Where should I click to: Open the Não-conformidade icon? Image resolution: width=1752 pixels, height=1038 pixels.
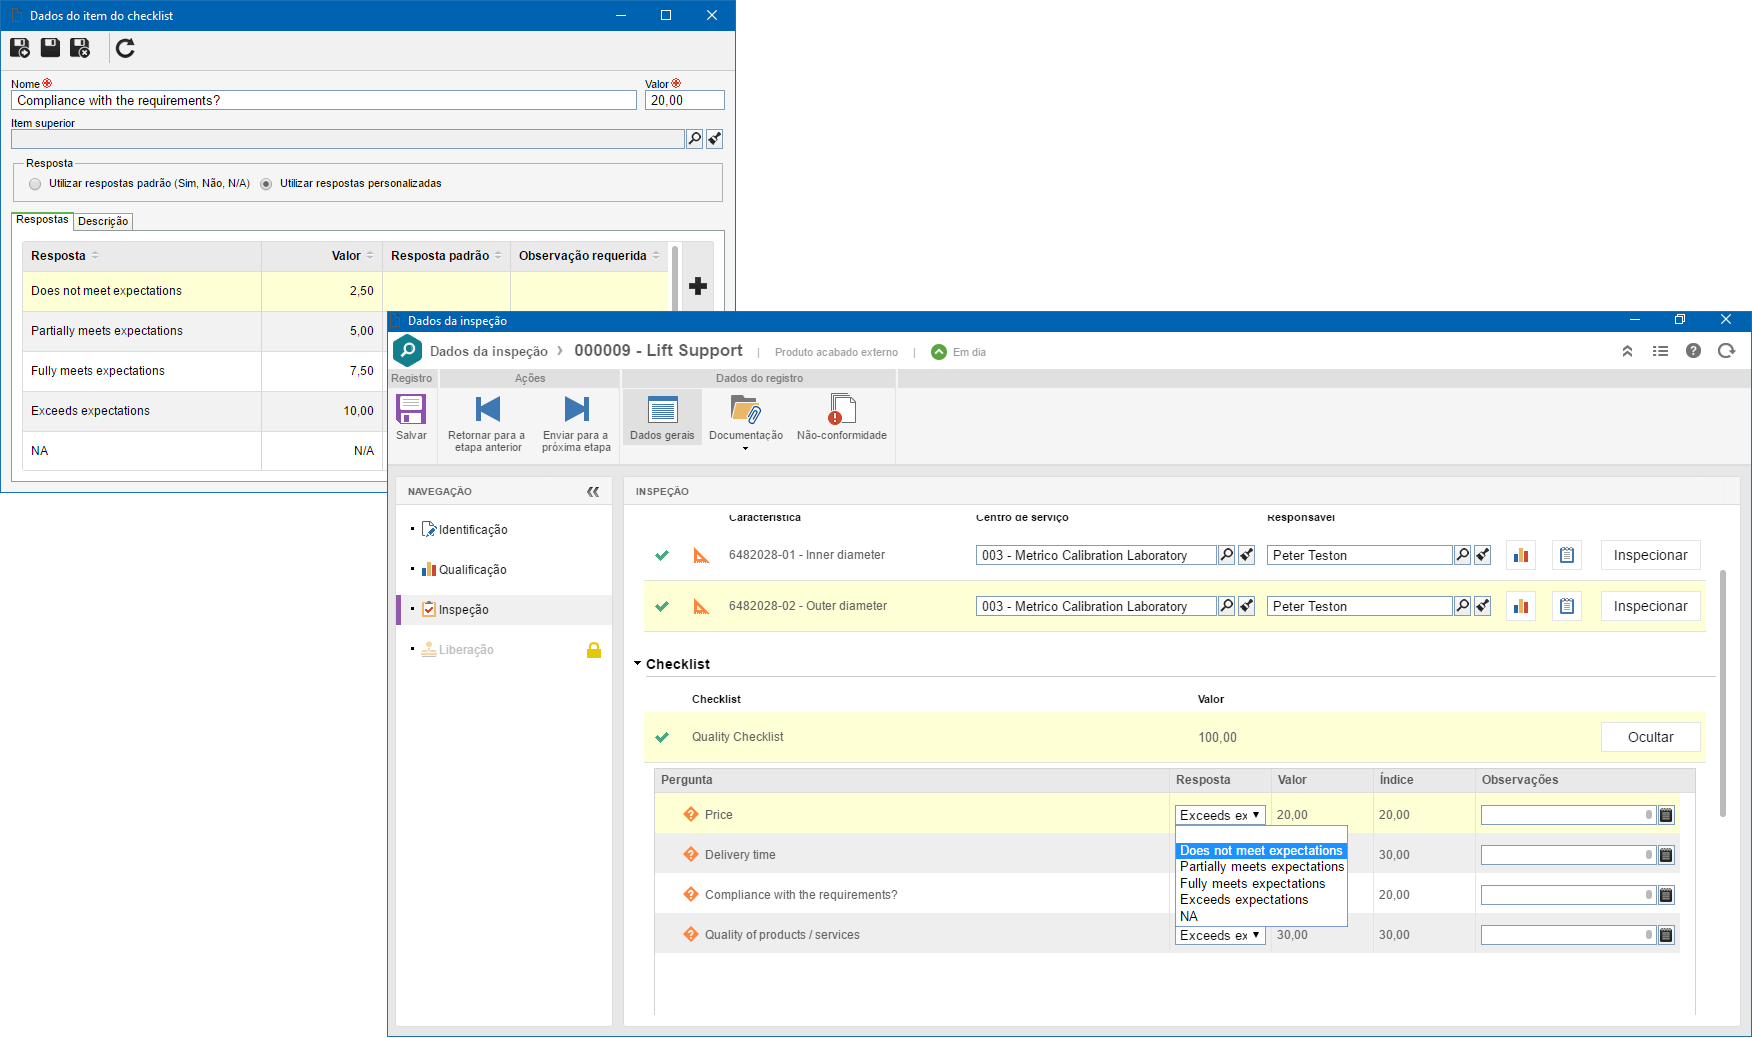[x=842, y=409]
